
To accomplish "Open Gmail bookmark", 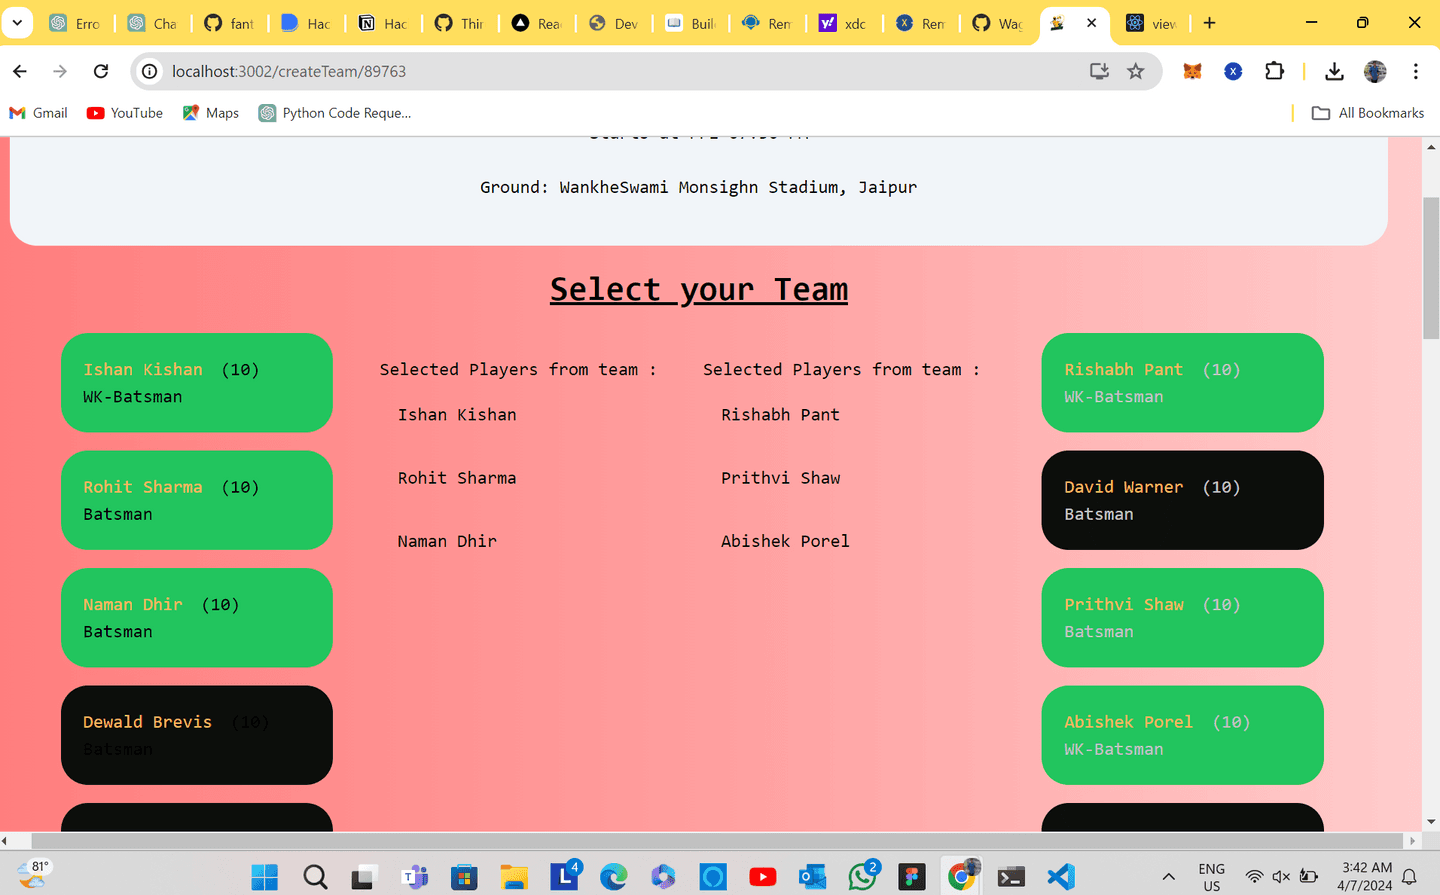I will pyautogui.click(x=38, y=113).
